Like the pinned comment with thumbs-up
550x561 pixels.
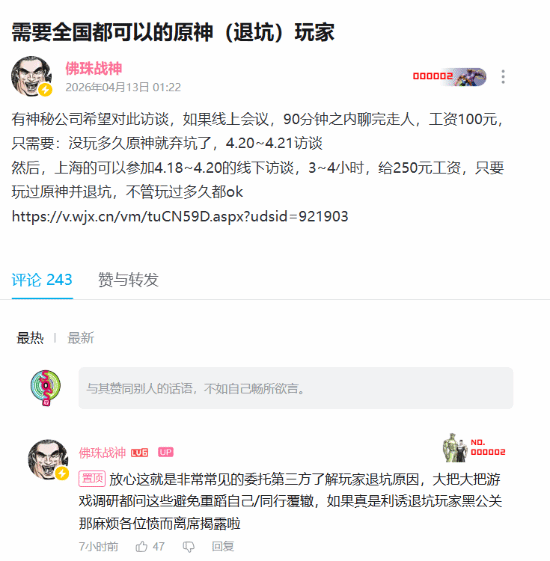click(142, 546)
